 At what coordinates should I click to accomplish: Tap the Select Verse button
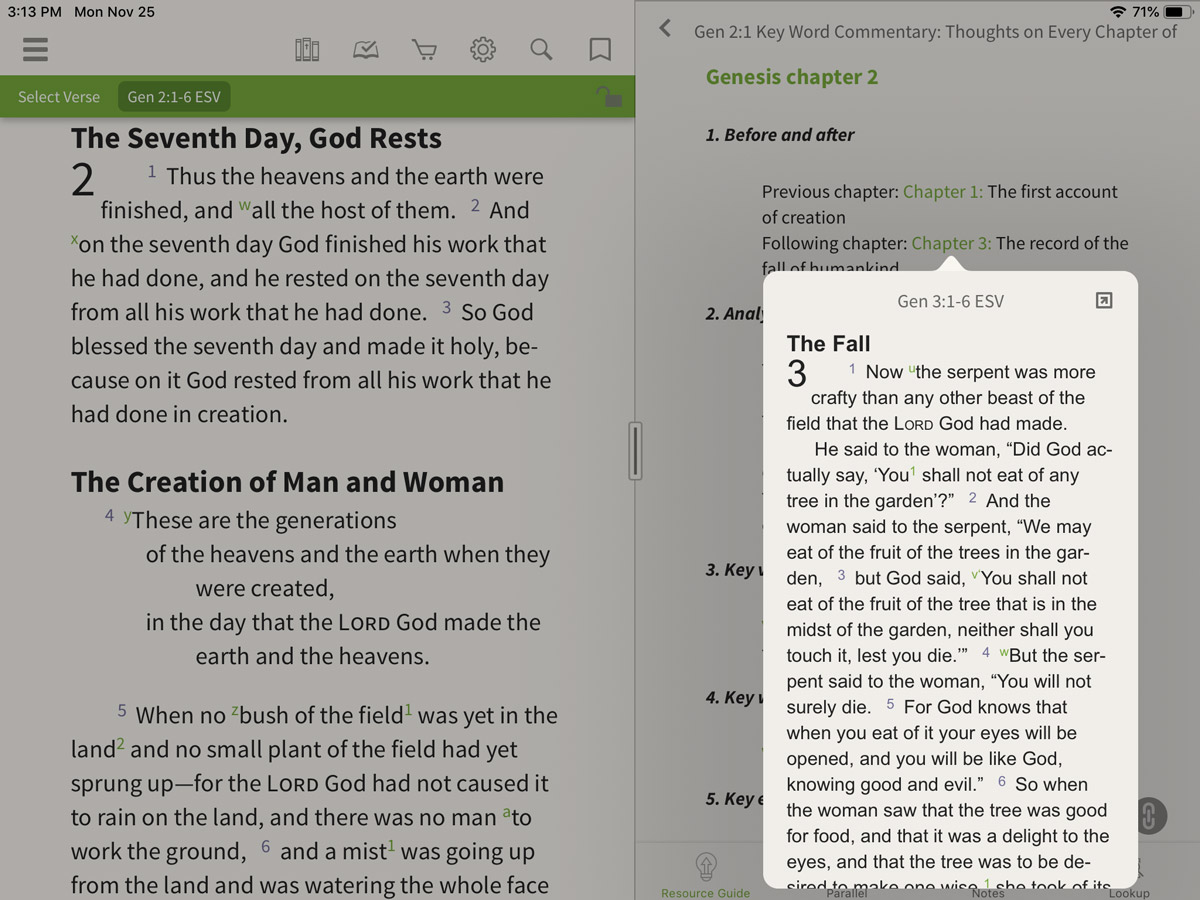point(59,97)
